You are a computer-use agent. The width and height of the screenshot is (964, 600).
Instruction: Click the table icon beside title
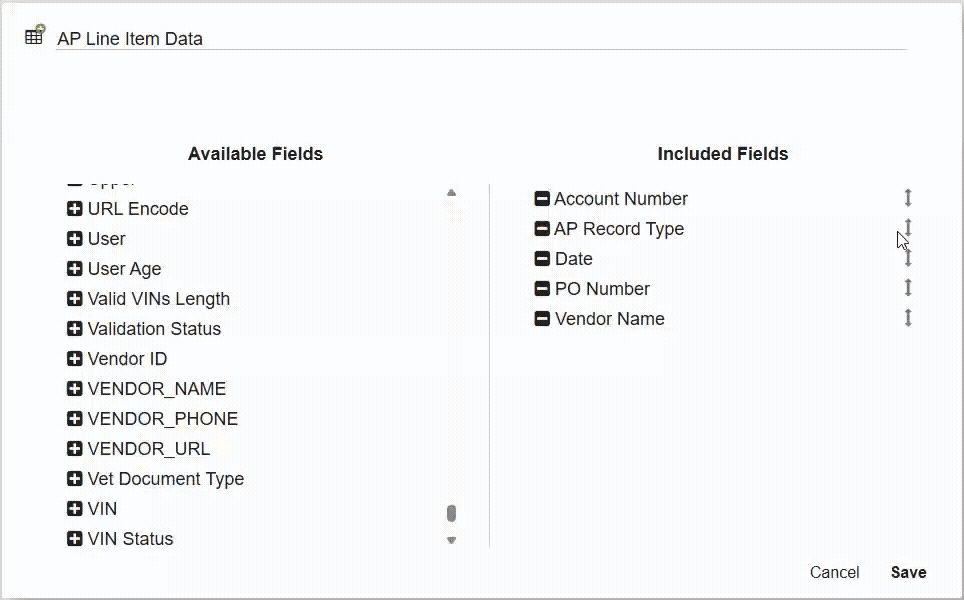point(35,34)
